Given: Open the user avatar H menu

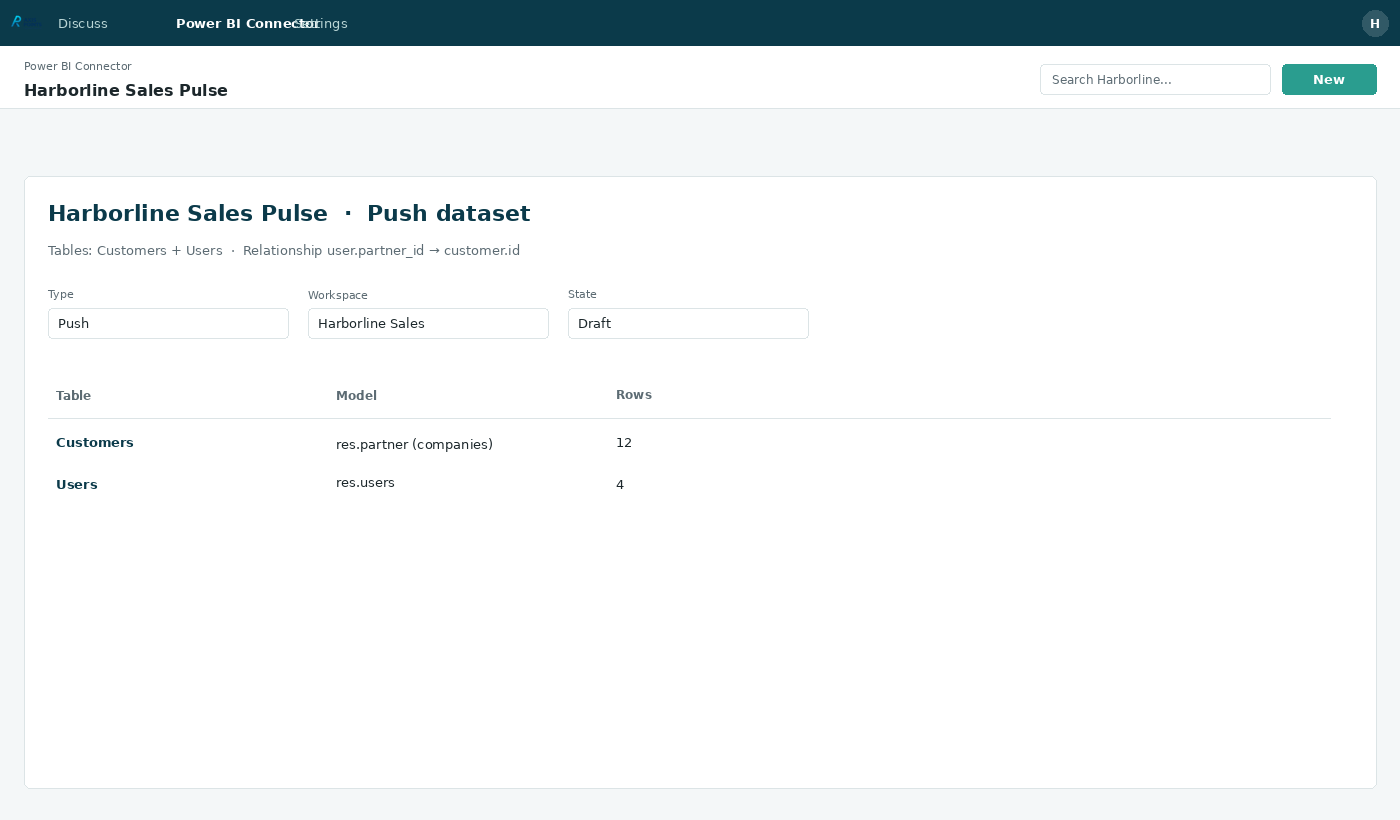Looking at the screenshot, I should 1375,23.
